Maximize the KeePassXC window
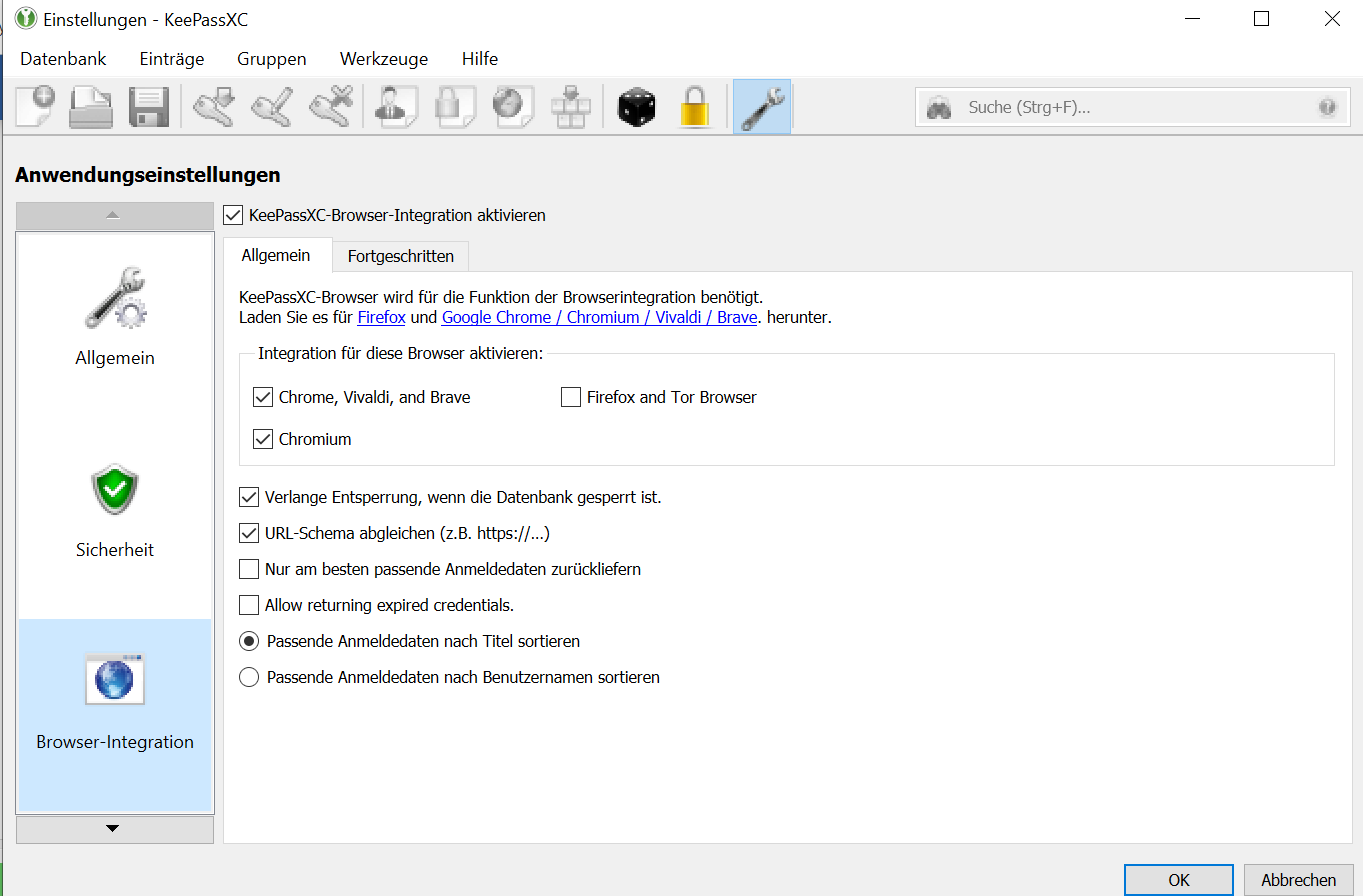The image size is (1363, 896). pyautogui.click(x=1261, y=18)
